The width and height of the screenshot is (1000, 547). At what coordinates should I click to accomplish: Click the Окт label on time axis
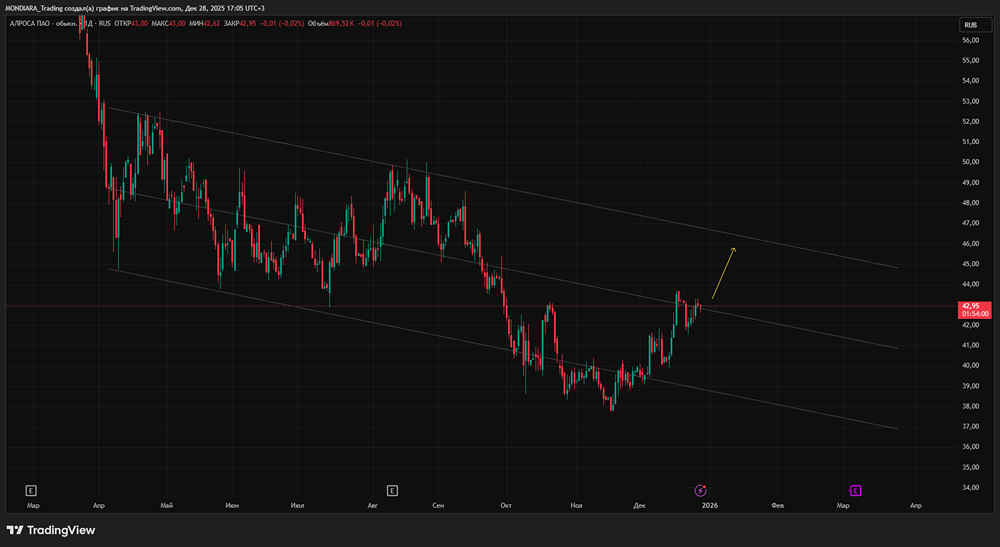point(507,506)
